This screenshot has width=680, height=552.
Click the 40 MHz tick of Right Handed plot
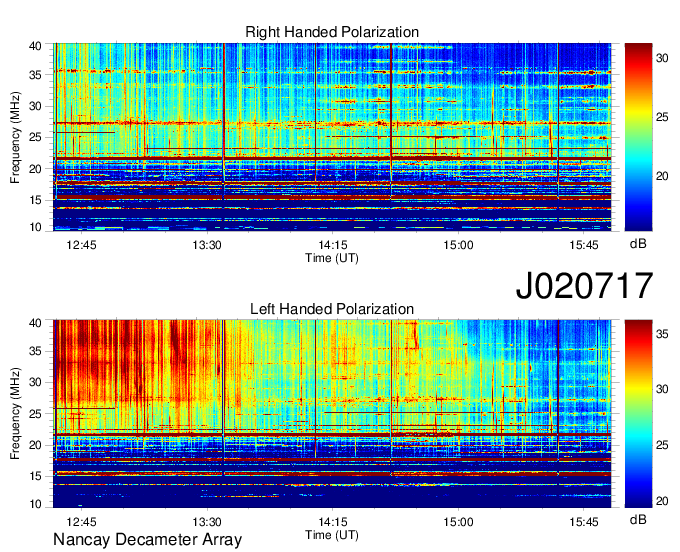click(36, 46)
